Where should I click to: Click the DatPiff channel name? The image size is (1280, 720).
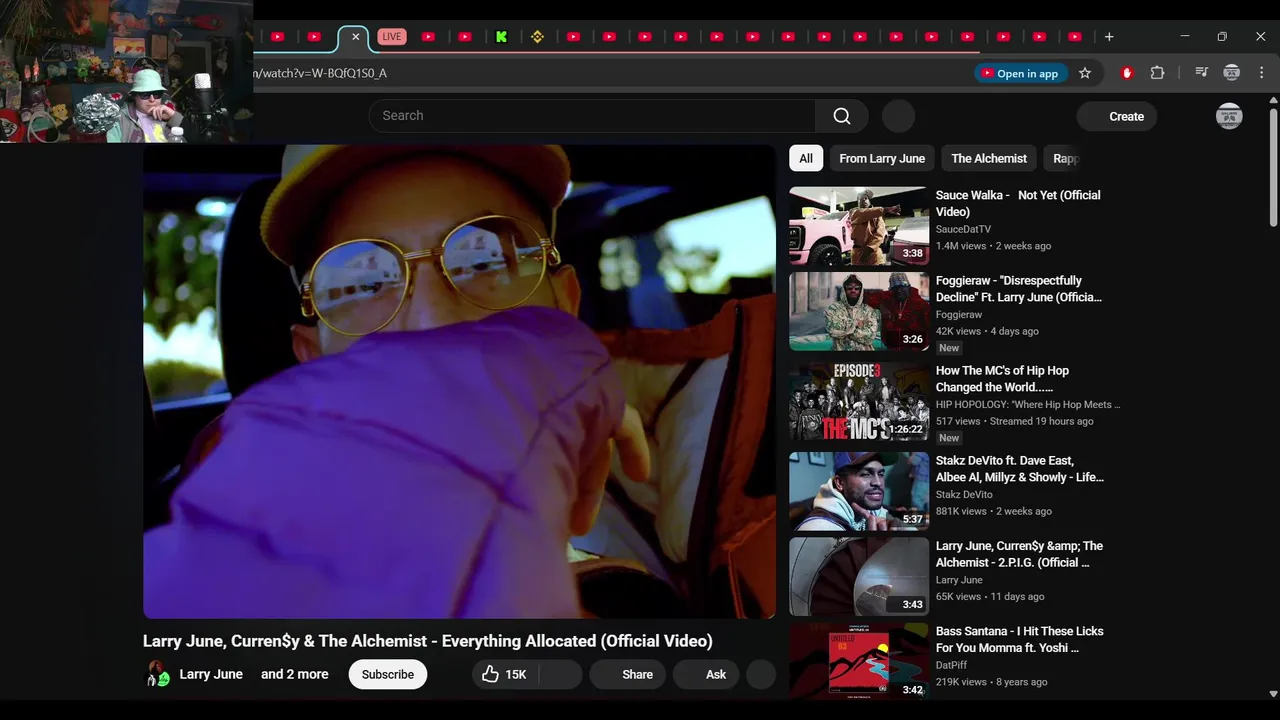pyautogui.click(x=953, y=665)
